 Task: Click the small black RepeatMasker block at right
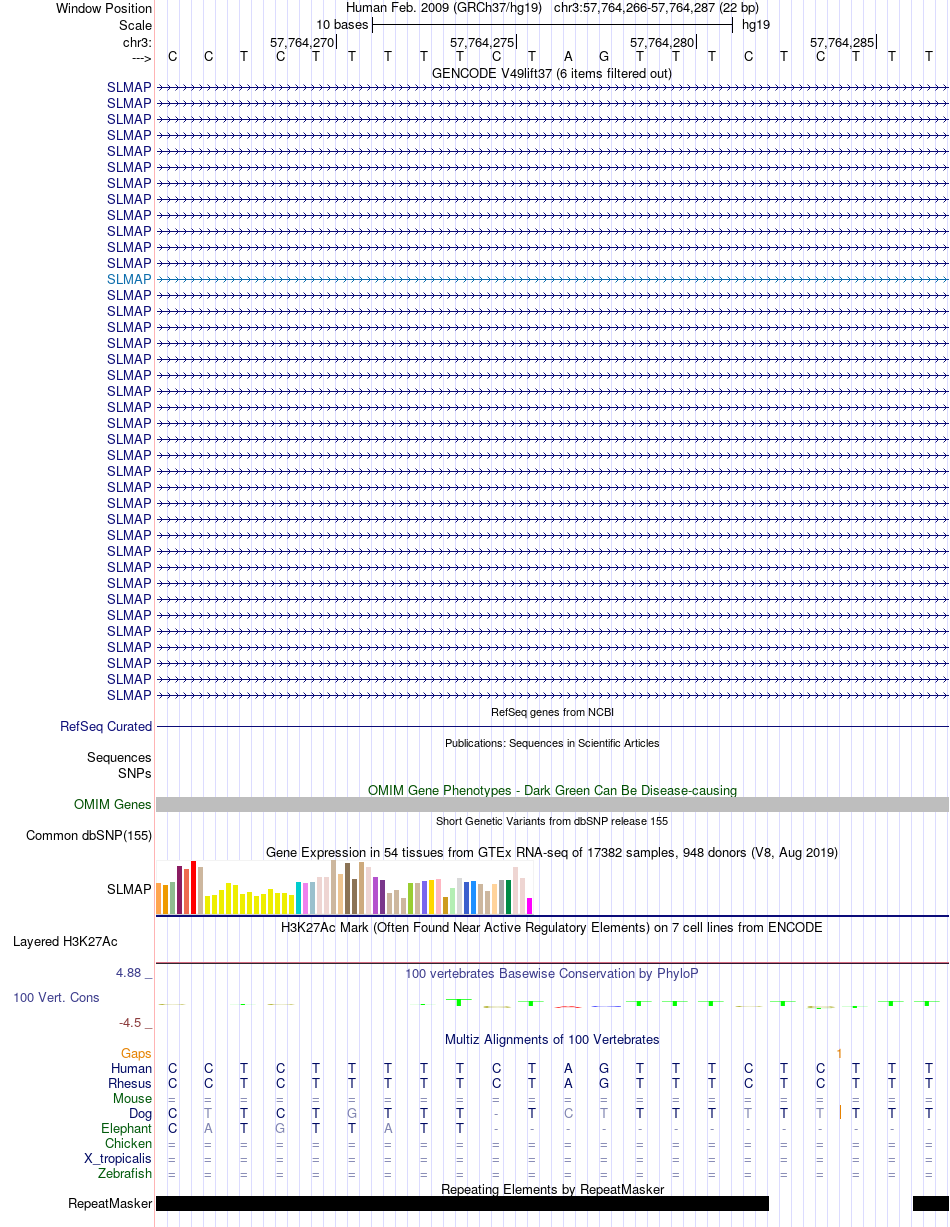(931, 1204)
